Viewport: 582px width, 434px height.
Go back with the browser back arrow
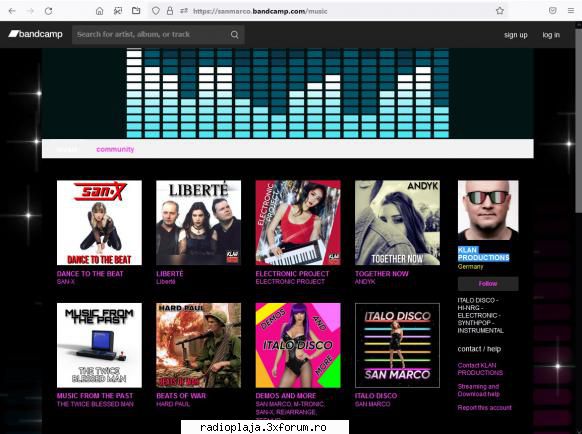[x=12, y=11]
